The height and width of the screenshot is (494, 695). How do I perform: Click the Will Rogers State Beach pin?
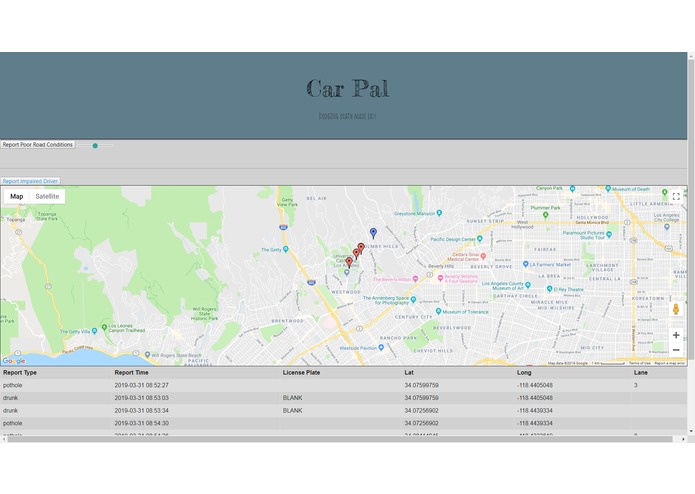point(148,355)
